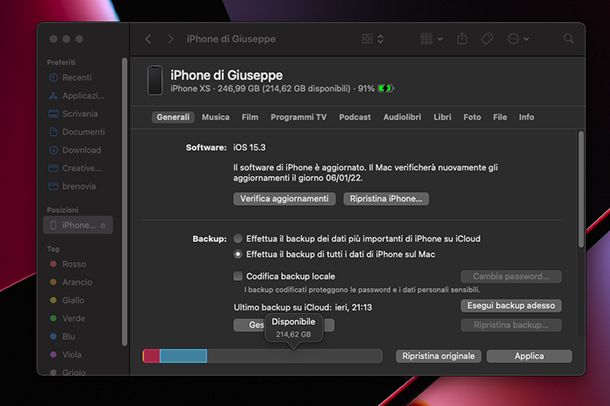Click the Applica button
The image size is (610, 406).
pos(529,356)
